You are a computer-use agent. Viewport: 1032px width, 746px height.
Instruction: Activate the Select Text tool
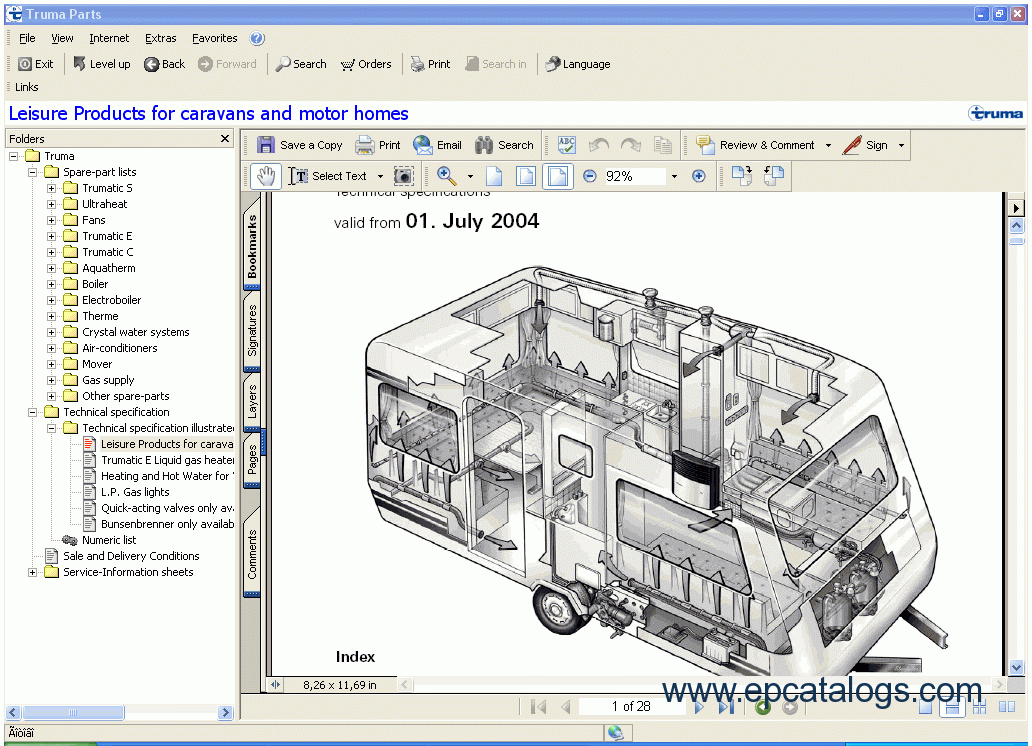[327, 176]
